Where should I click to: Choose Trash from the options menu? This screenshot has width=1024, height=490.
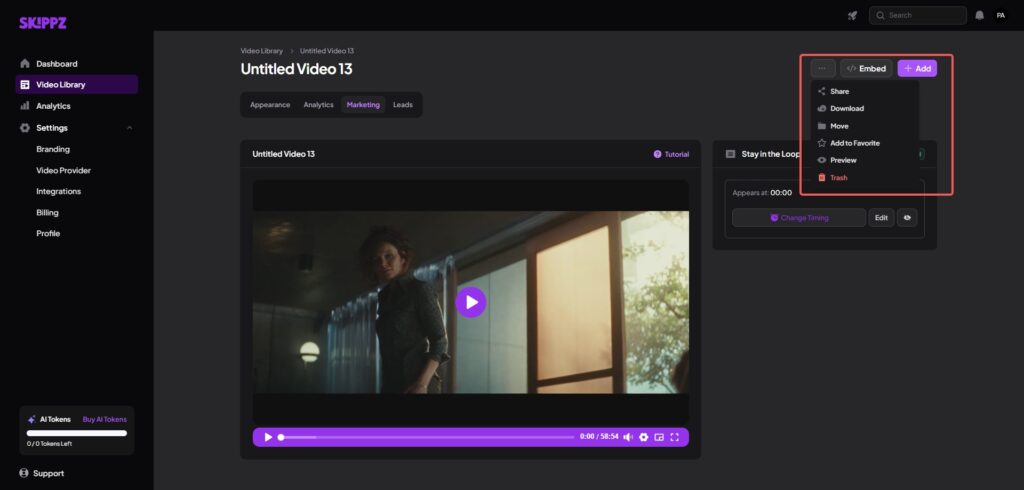click(838, 178)
